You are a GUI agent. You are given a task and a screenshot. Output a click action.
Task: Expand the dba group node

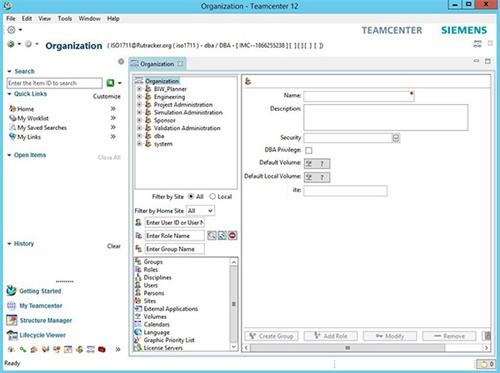point(140,136)
